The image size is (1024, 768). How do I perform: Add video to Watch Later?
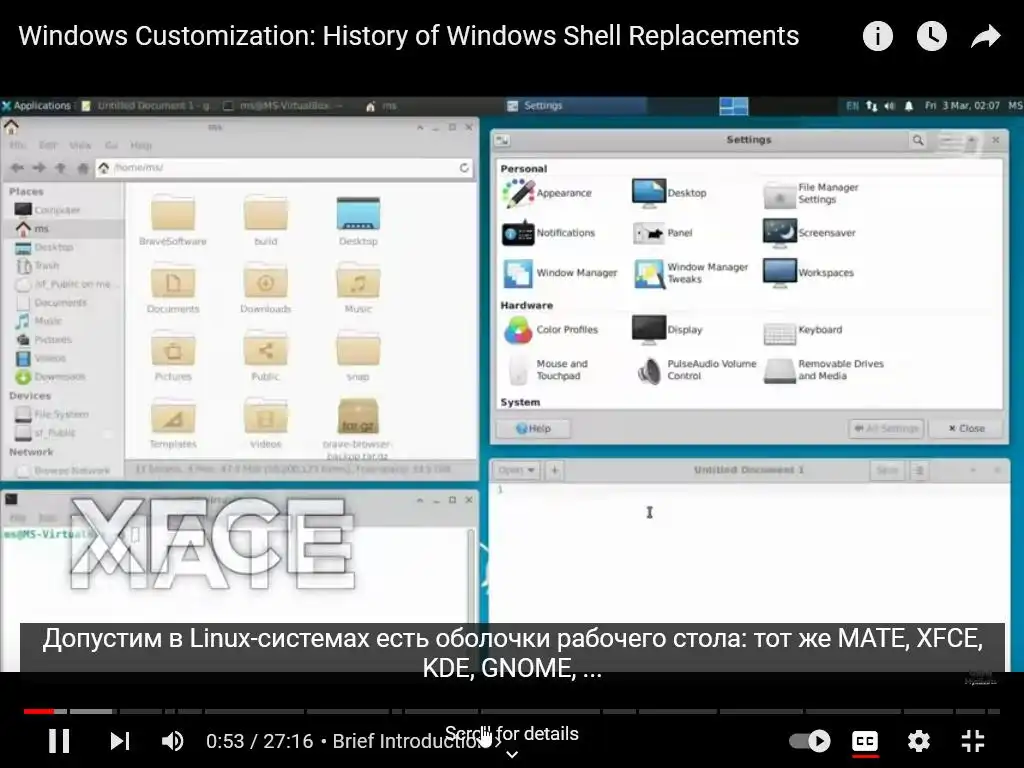point(931,36)
